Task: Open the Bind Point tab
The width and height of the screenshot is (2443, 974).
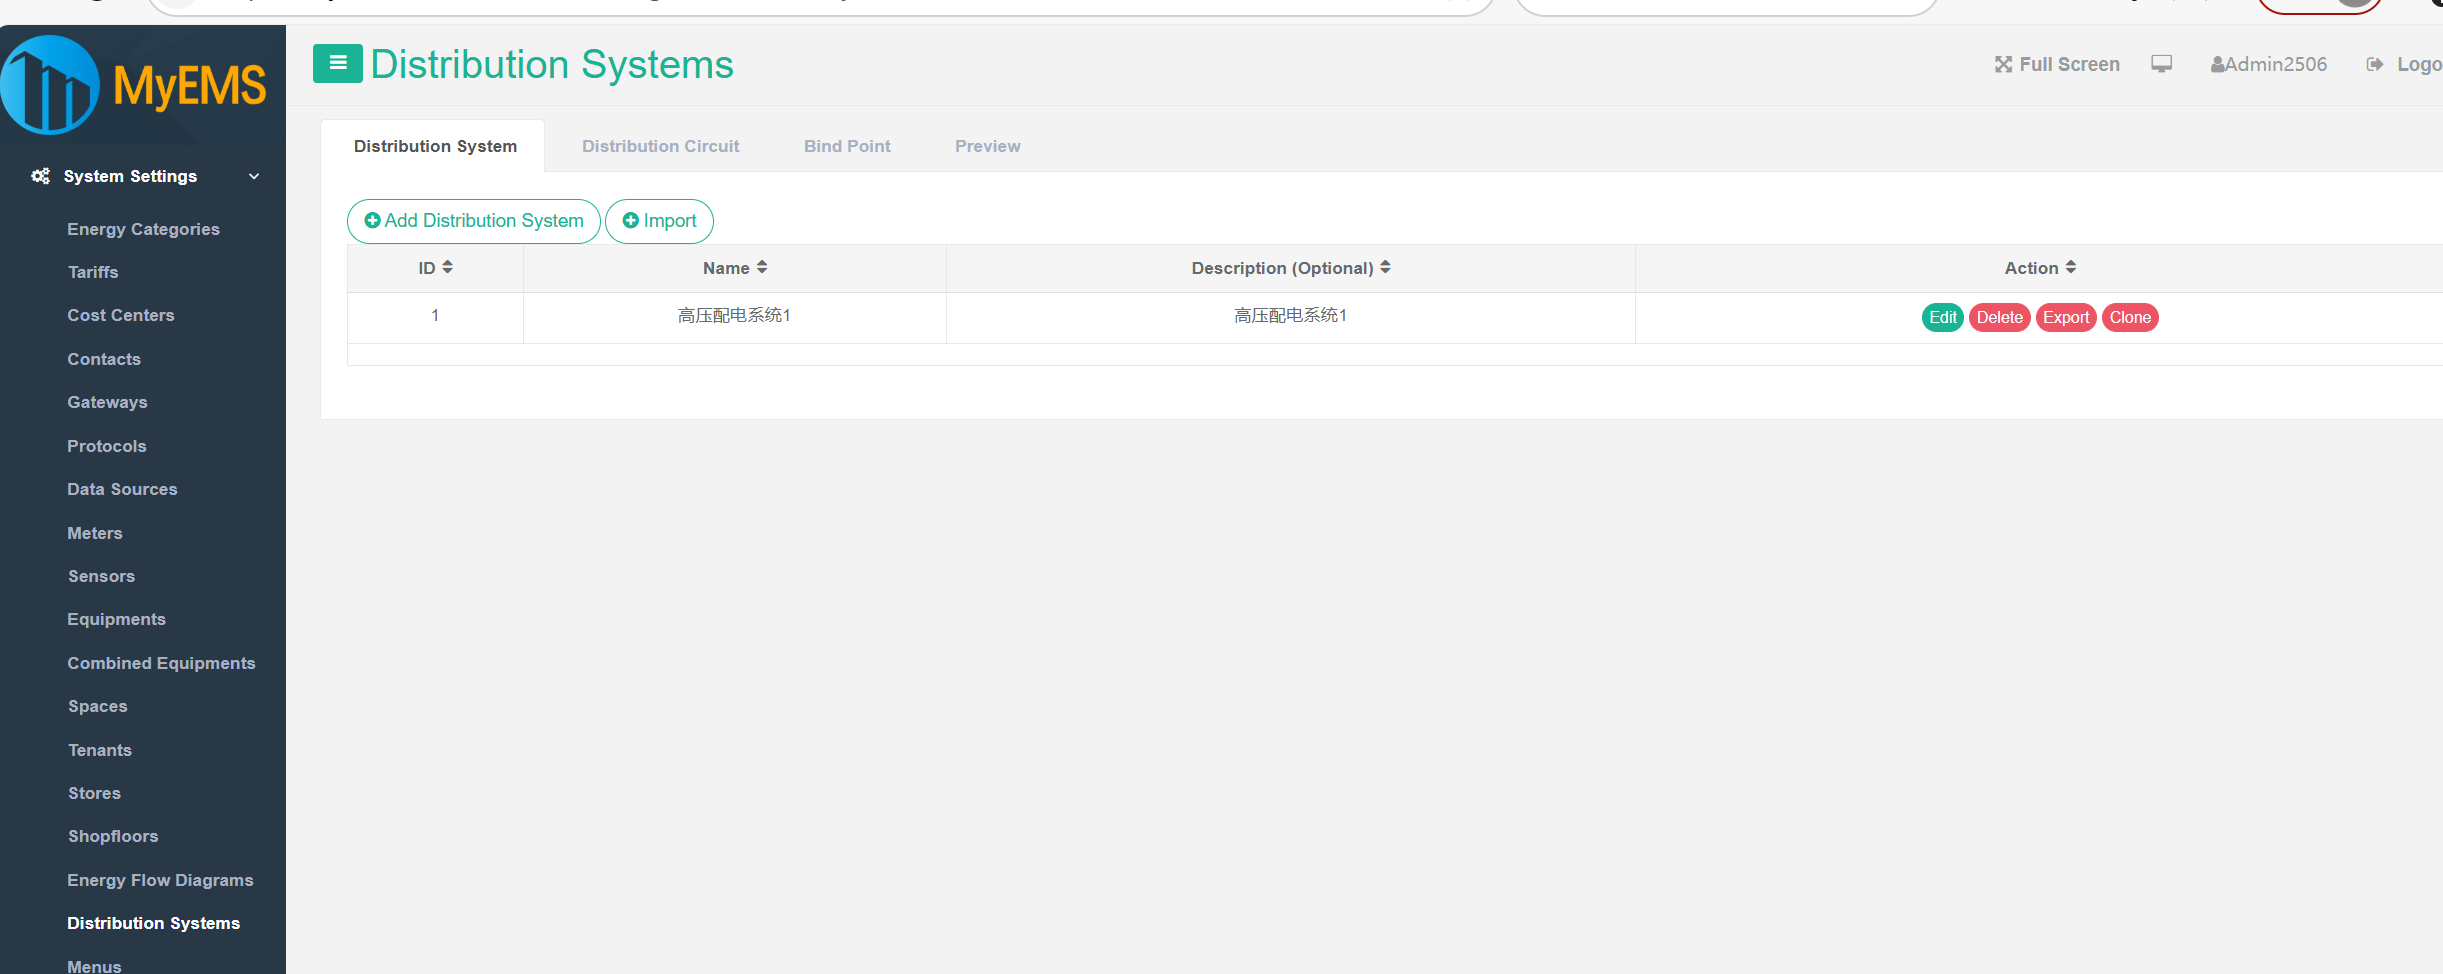Action: (847, 146)
